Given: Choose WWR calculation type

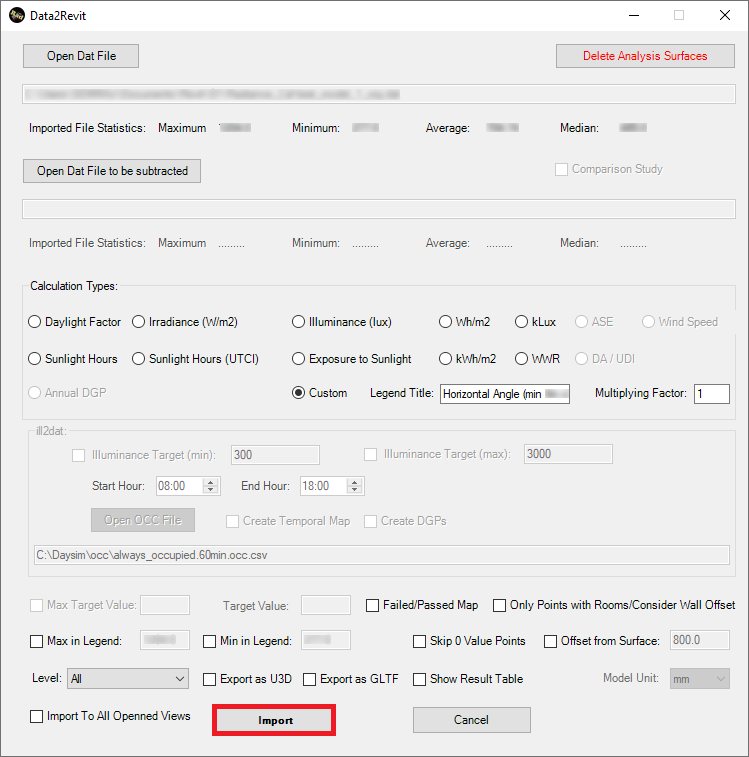Looking at the screenshot, I should click(x=521, y=359).
